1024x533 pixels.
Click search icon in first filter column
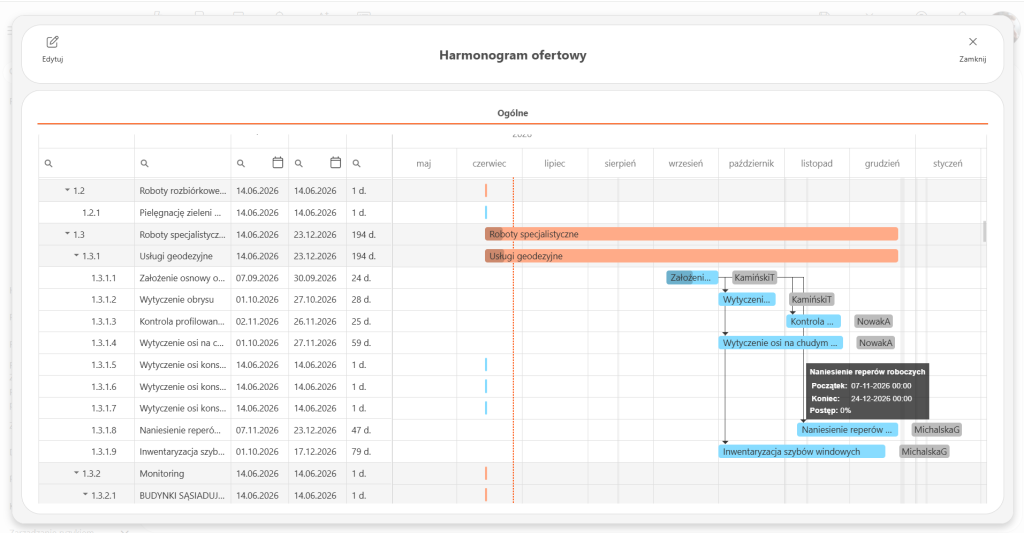pos(48,163)
